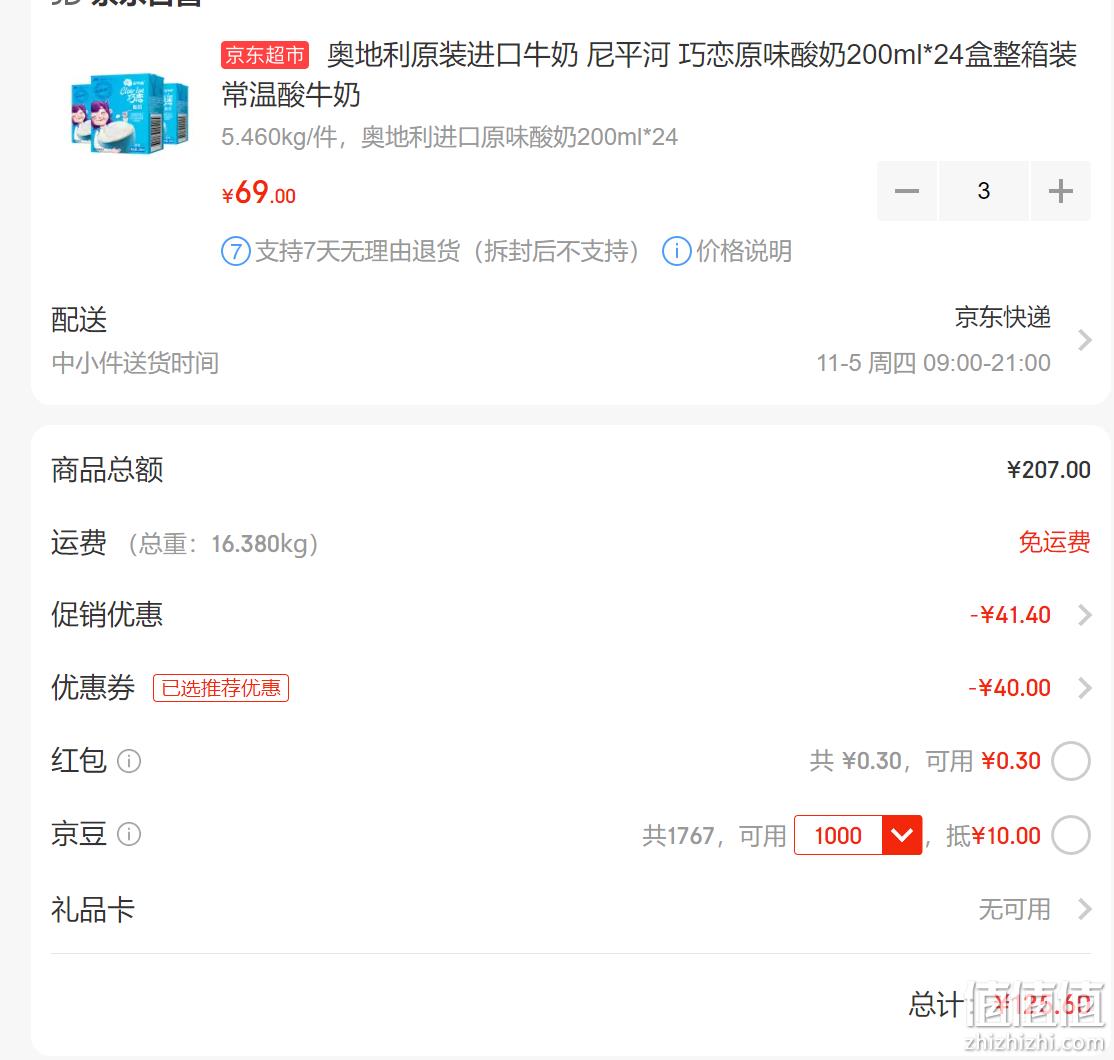Enable the 红包 radio button
The height and width of the screenshot is (1060, 1114).
(x=1071, y=761)
